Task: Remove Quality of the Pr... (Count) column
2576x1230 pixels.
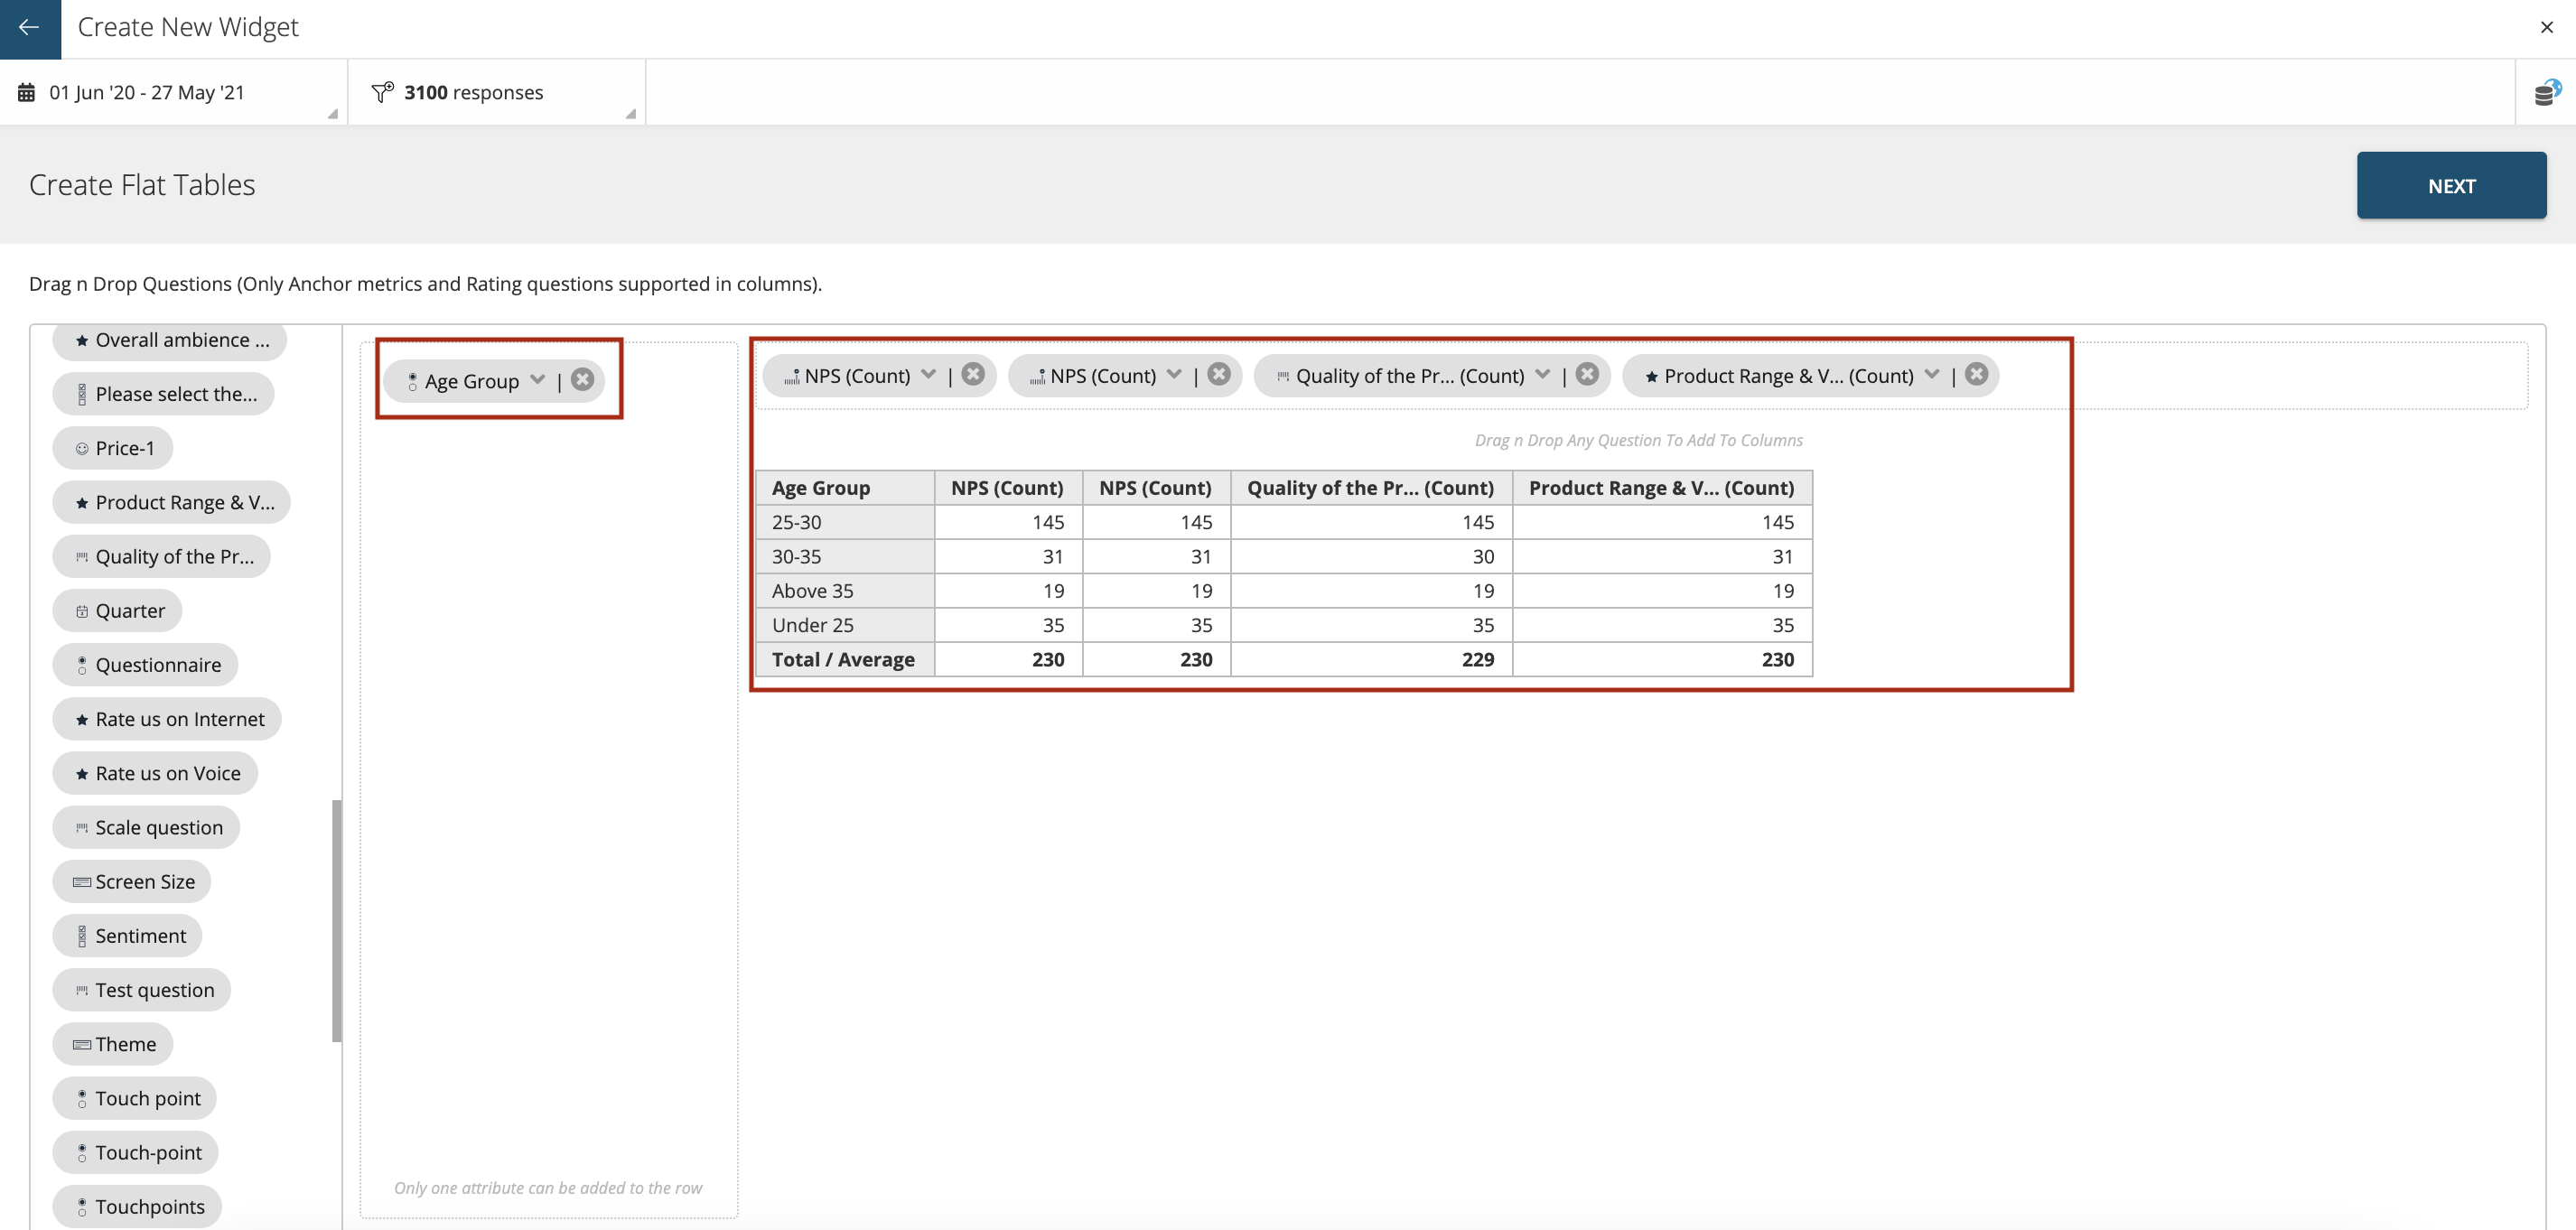Action: point(1587,375)
